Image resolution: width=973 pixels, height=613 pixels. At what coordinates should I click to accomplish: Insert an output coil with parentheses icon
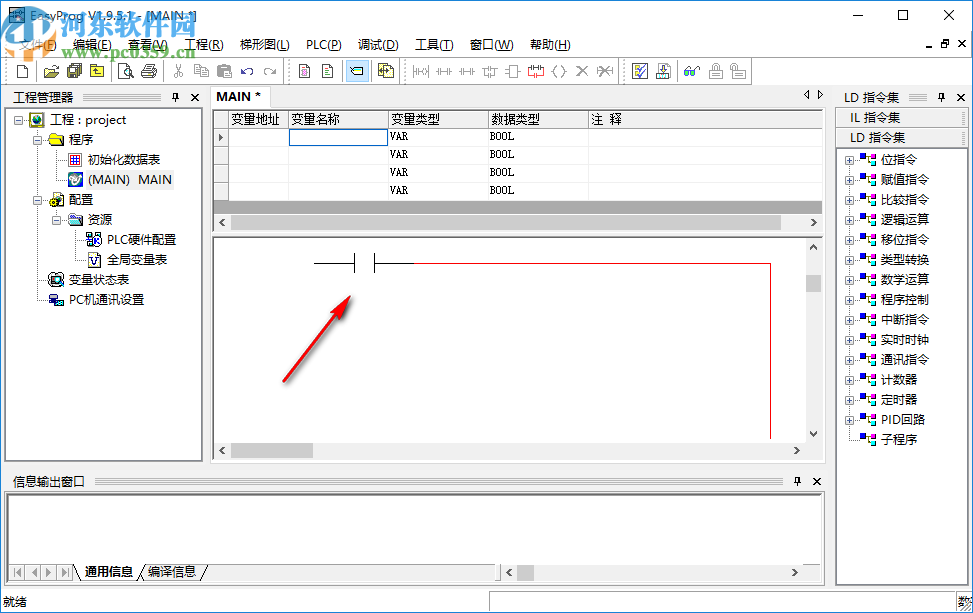click(x=558, y=71)
